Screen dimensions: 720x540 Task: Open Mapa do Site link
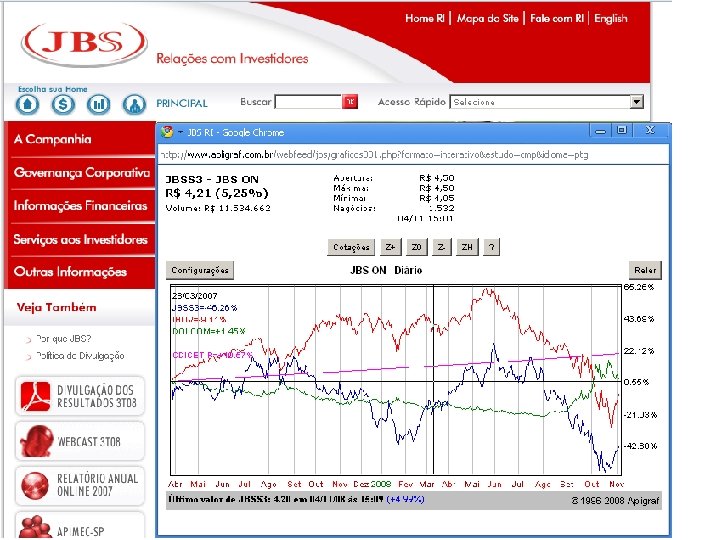coord(487,18)
